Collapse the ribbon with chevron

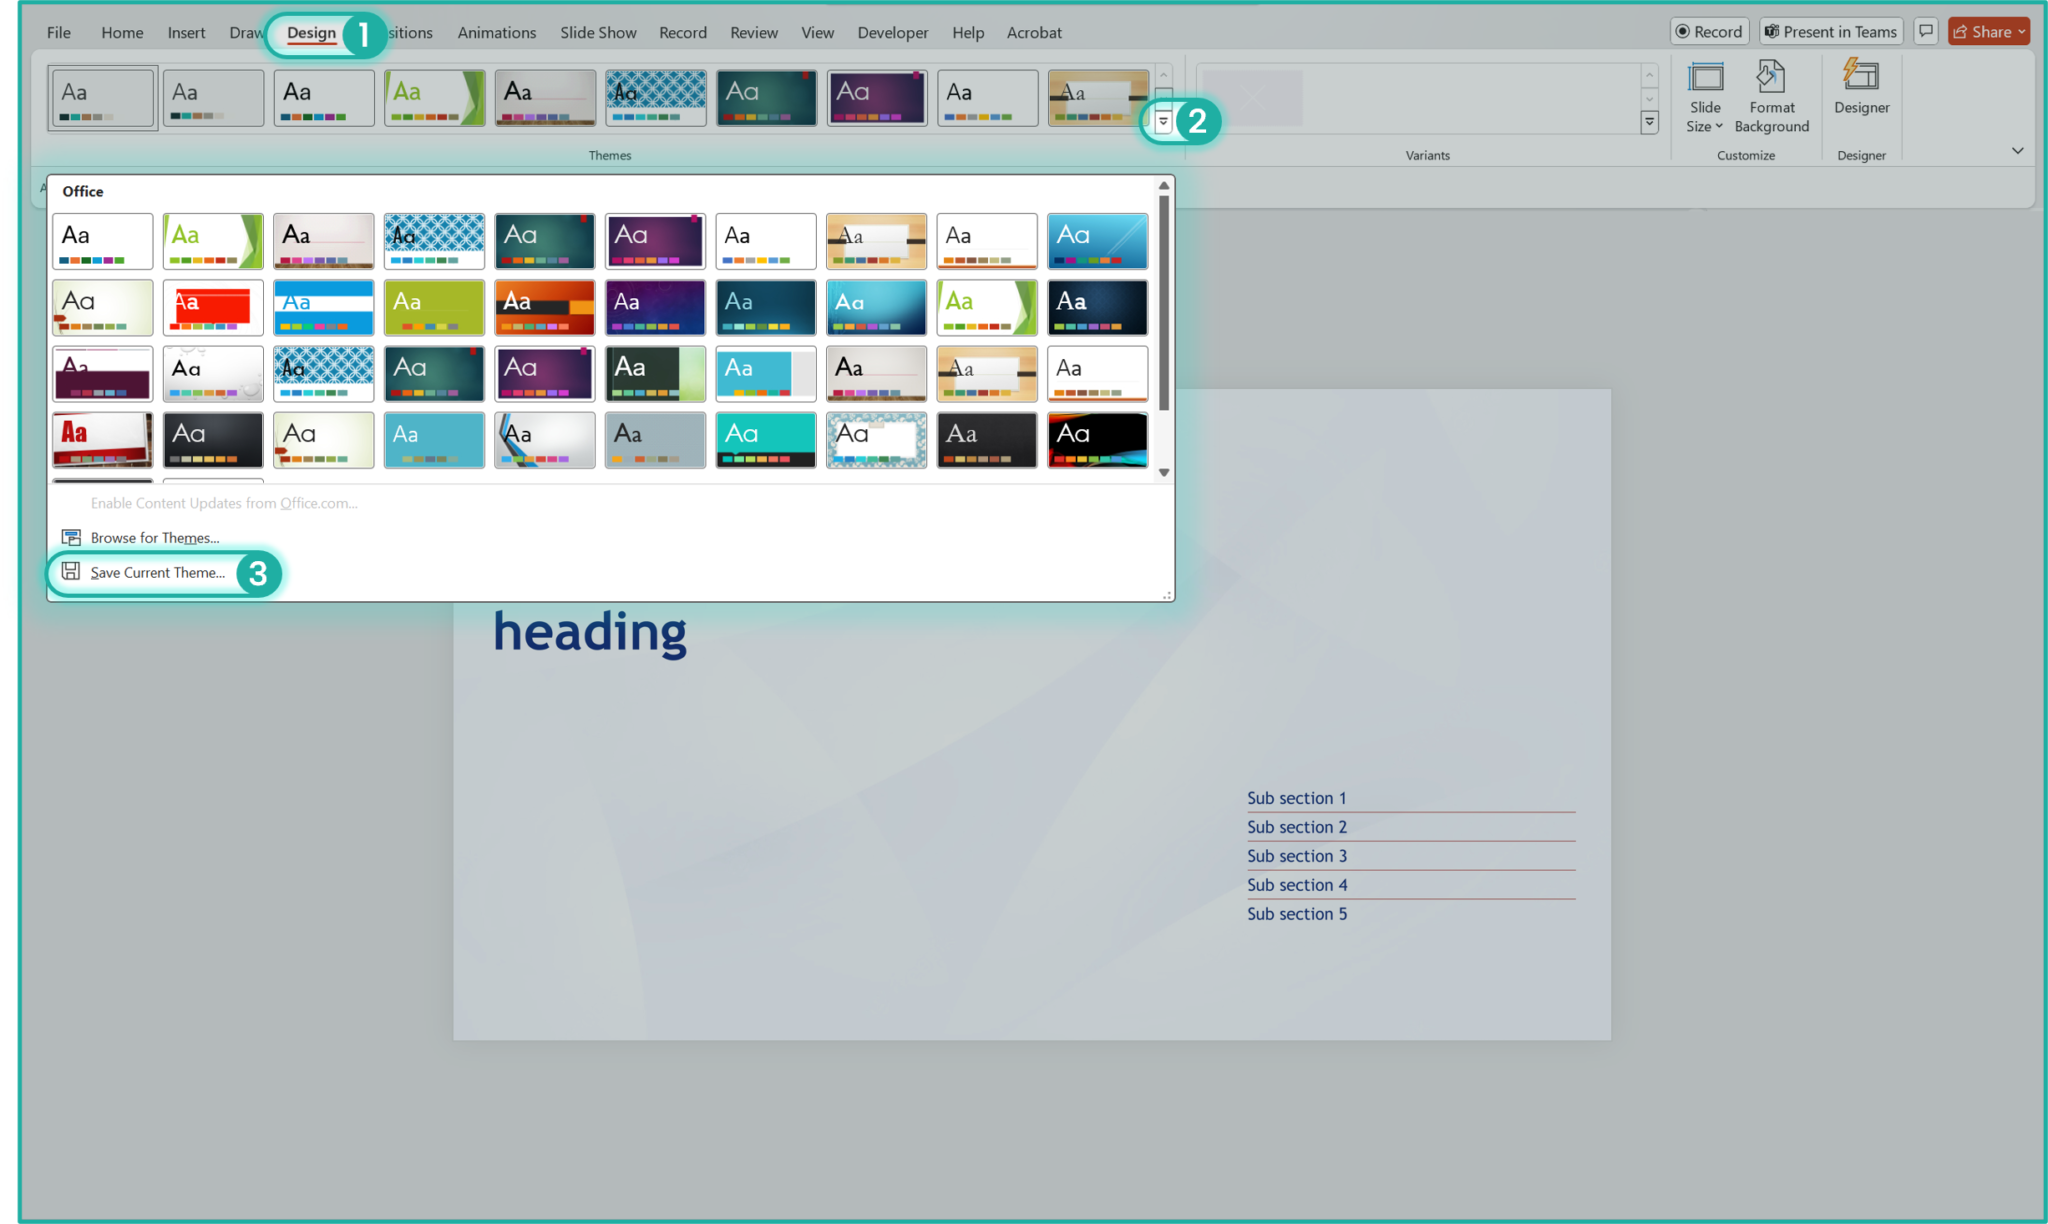[x=2017, y=151]
